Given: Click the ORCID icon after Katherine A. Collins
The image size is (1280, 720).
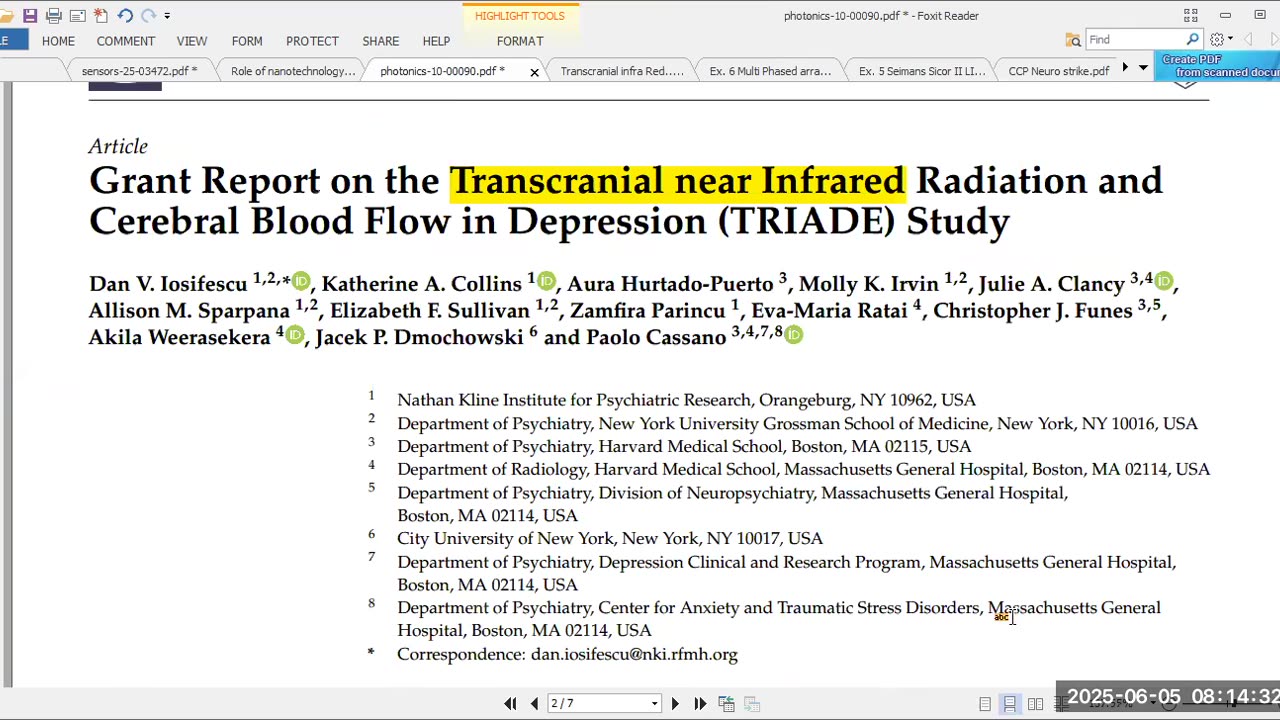Looking at the screenshot, I should (x=546, y=281).
